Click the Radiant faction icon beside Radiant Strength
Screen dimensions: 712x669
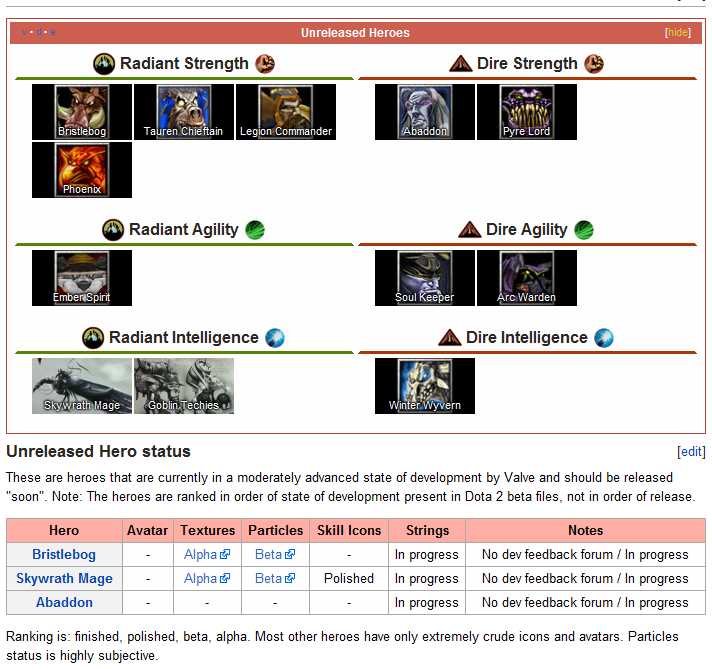tap(104, 64)
